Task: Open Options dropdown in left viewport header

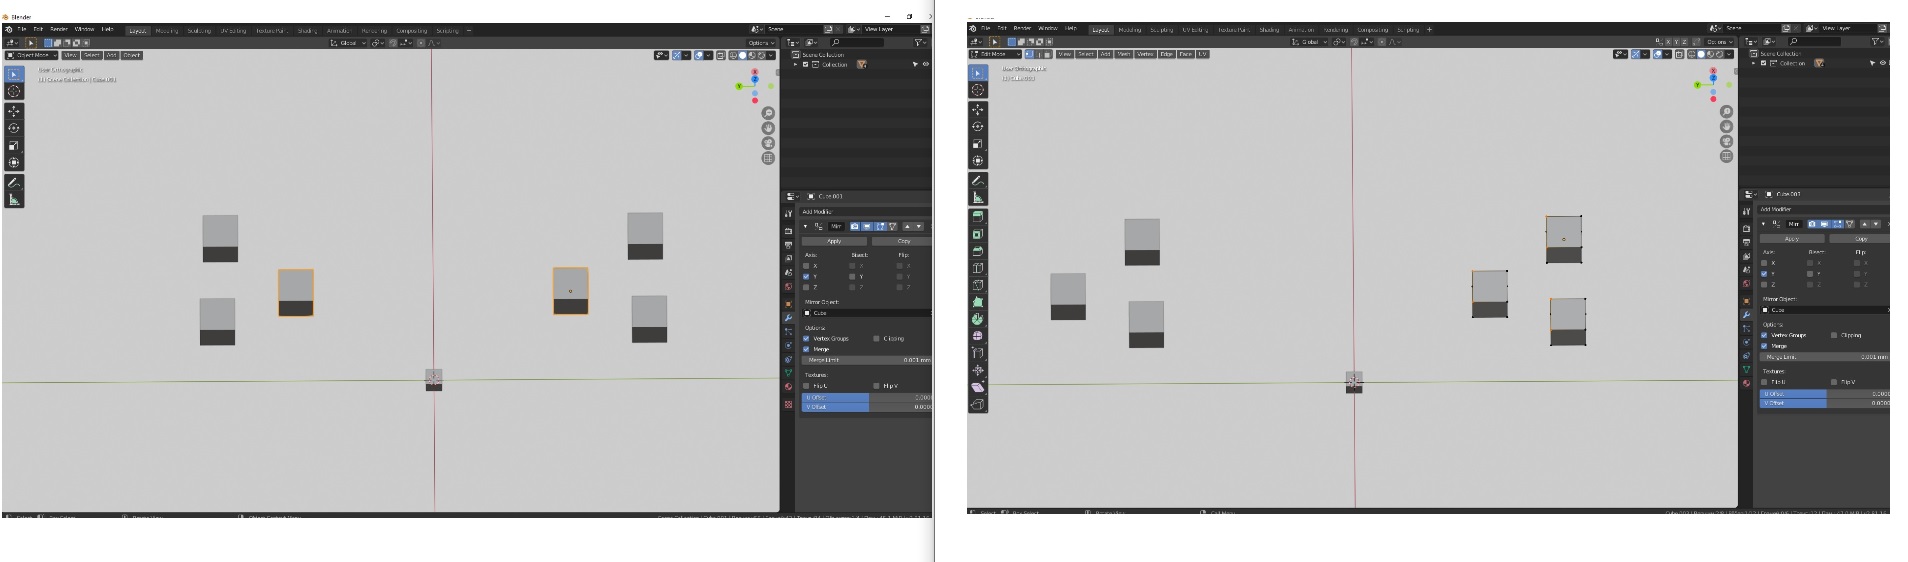Action: 760,43
